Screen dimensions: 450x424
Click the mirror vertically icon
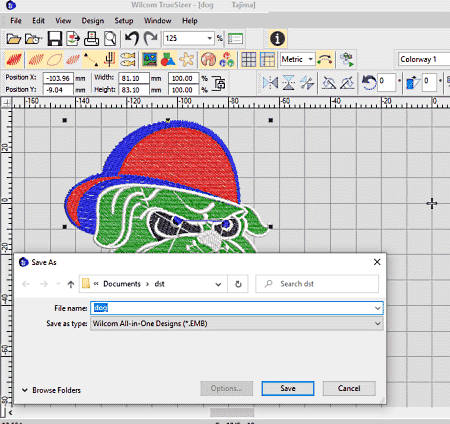288,83
